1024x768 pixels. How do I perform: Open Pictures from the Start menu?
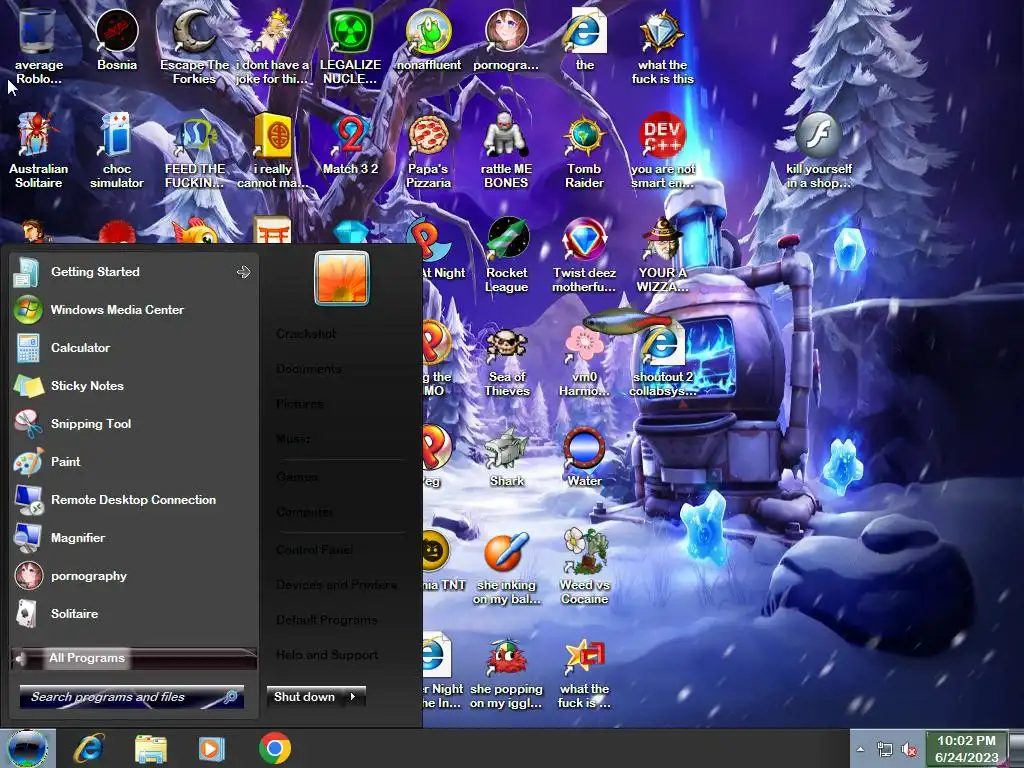click(x=299, y=404)
